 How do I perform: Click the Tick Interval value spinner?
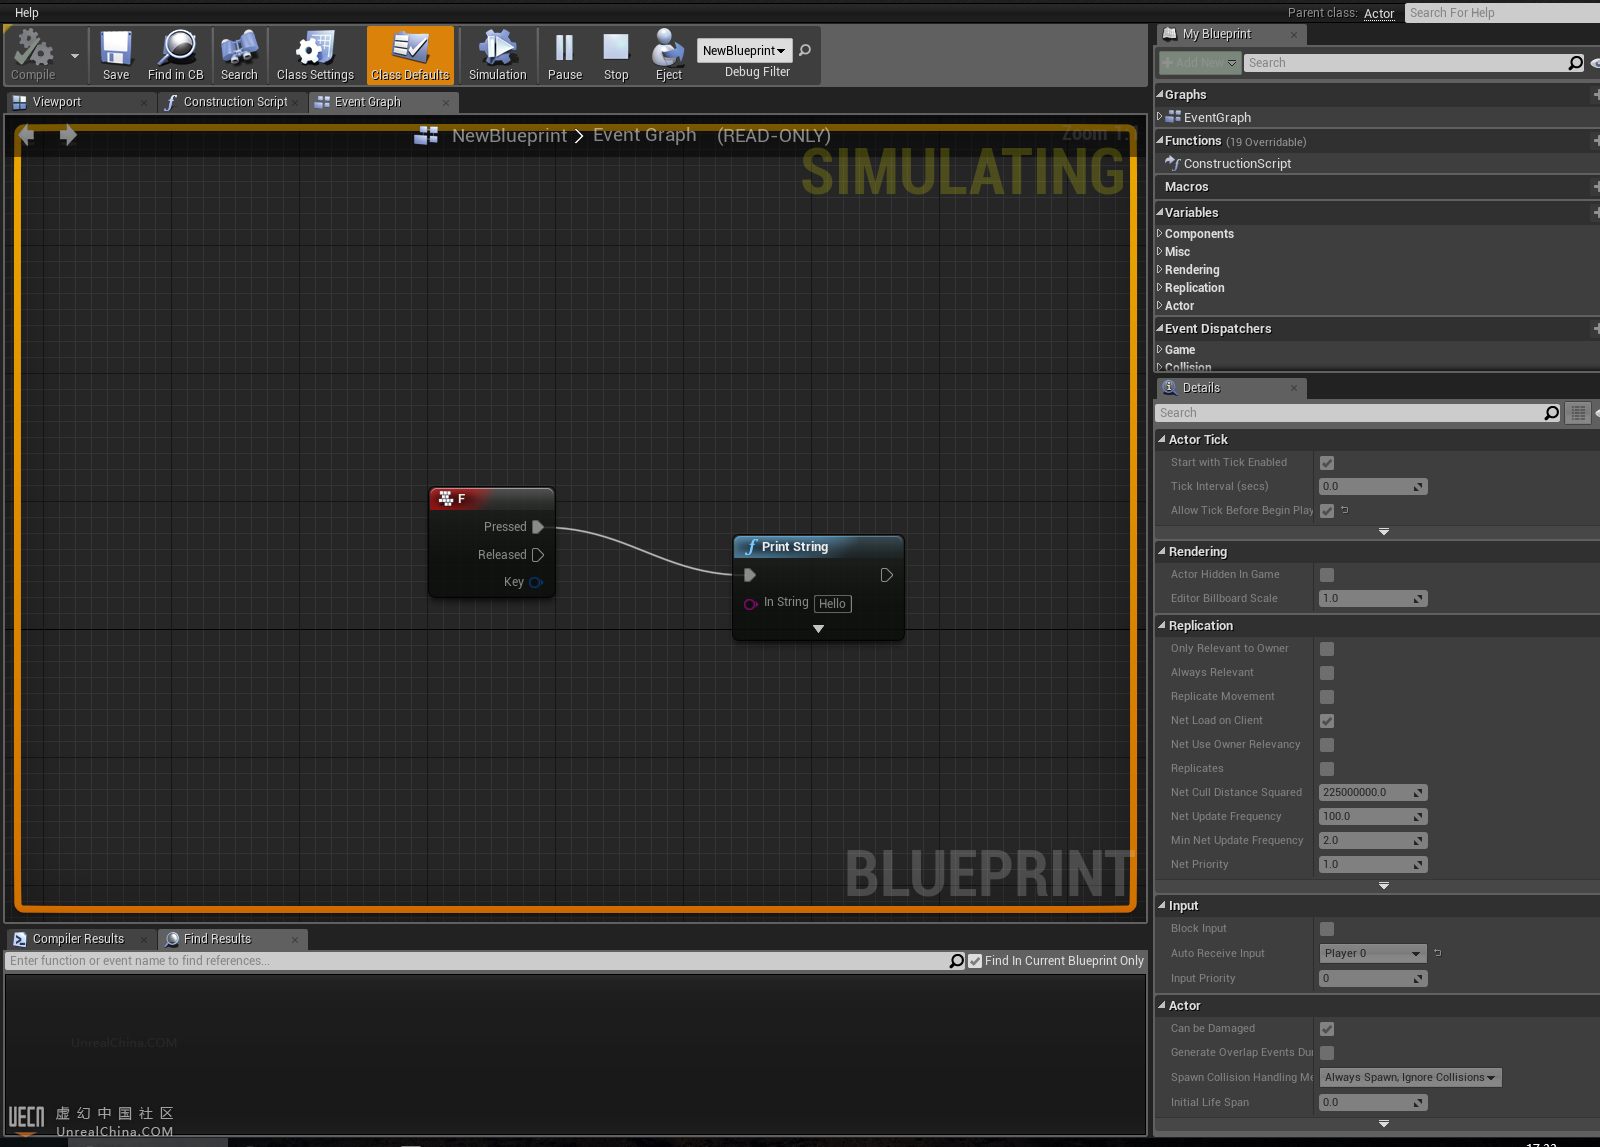click(x=1373, y=487)
